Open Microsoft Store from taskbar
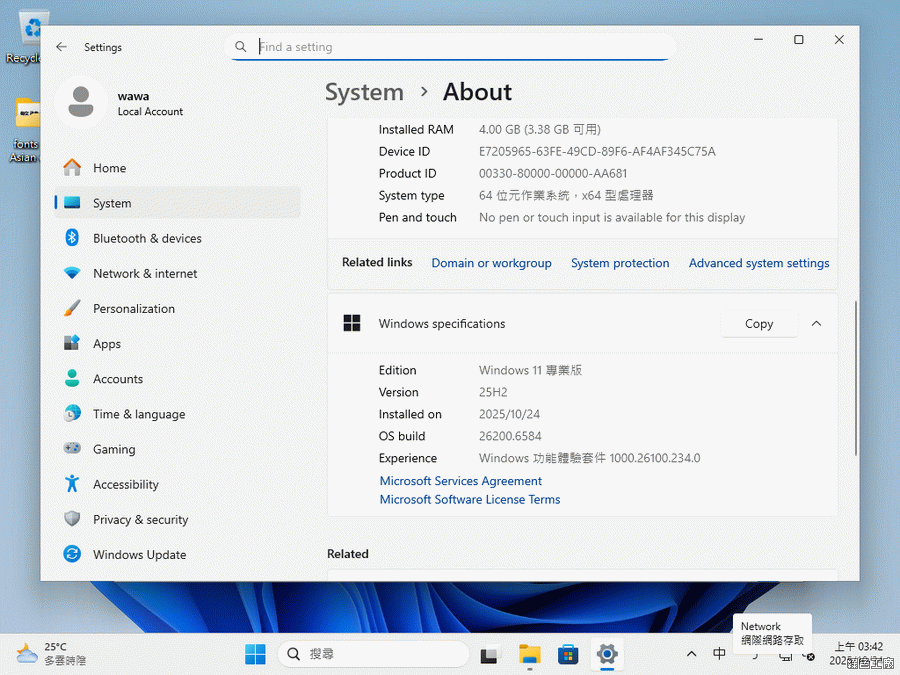This screenshot has width=900, height=675. (568, 655)
